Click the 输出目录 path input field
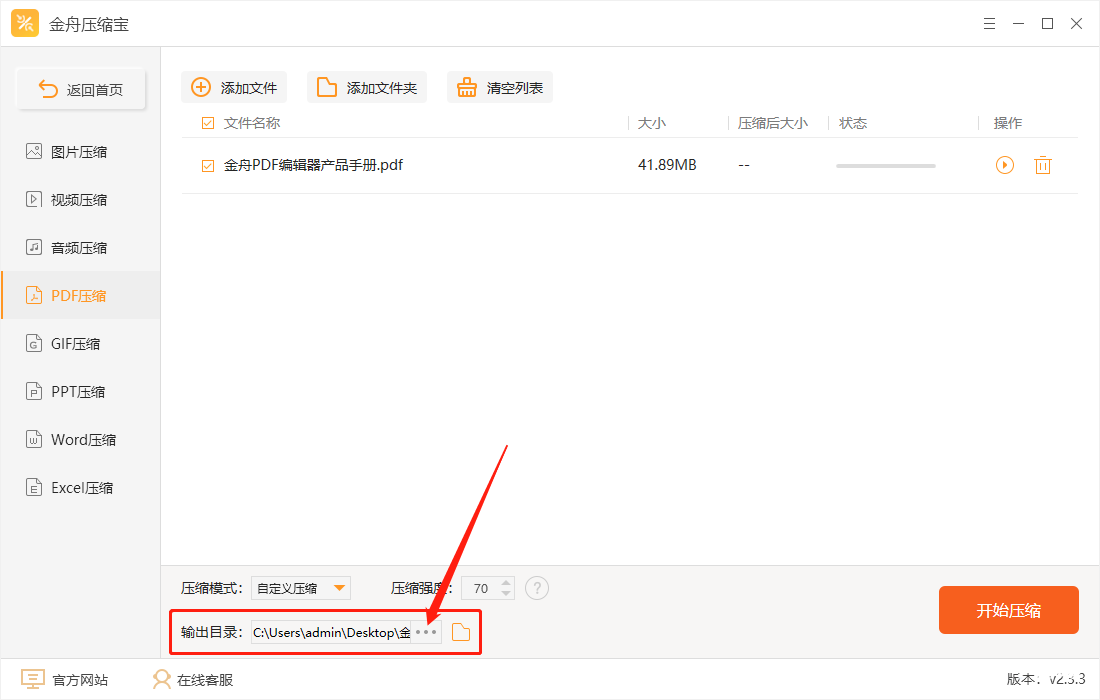This screenshot has width=1100, height=700. [x=330, y=631]
